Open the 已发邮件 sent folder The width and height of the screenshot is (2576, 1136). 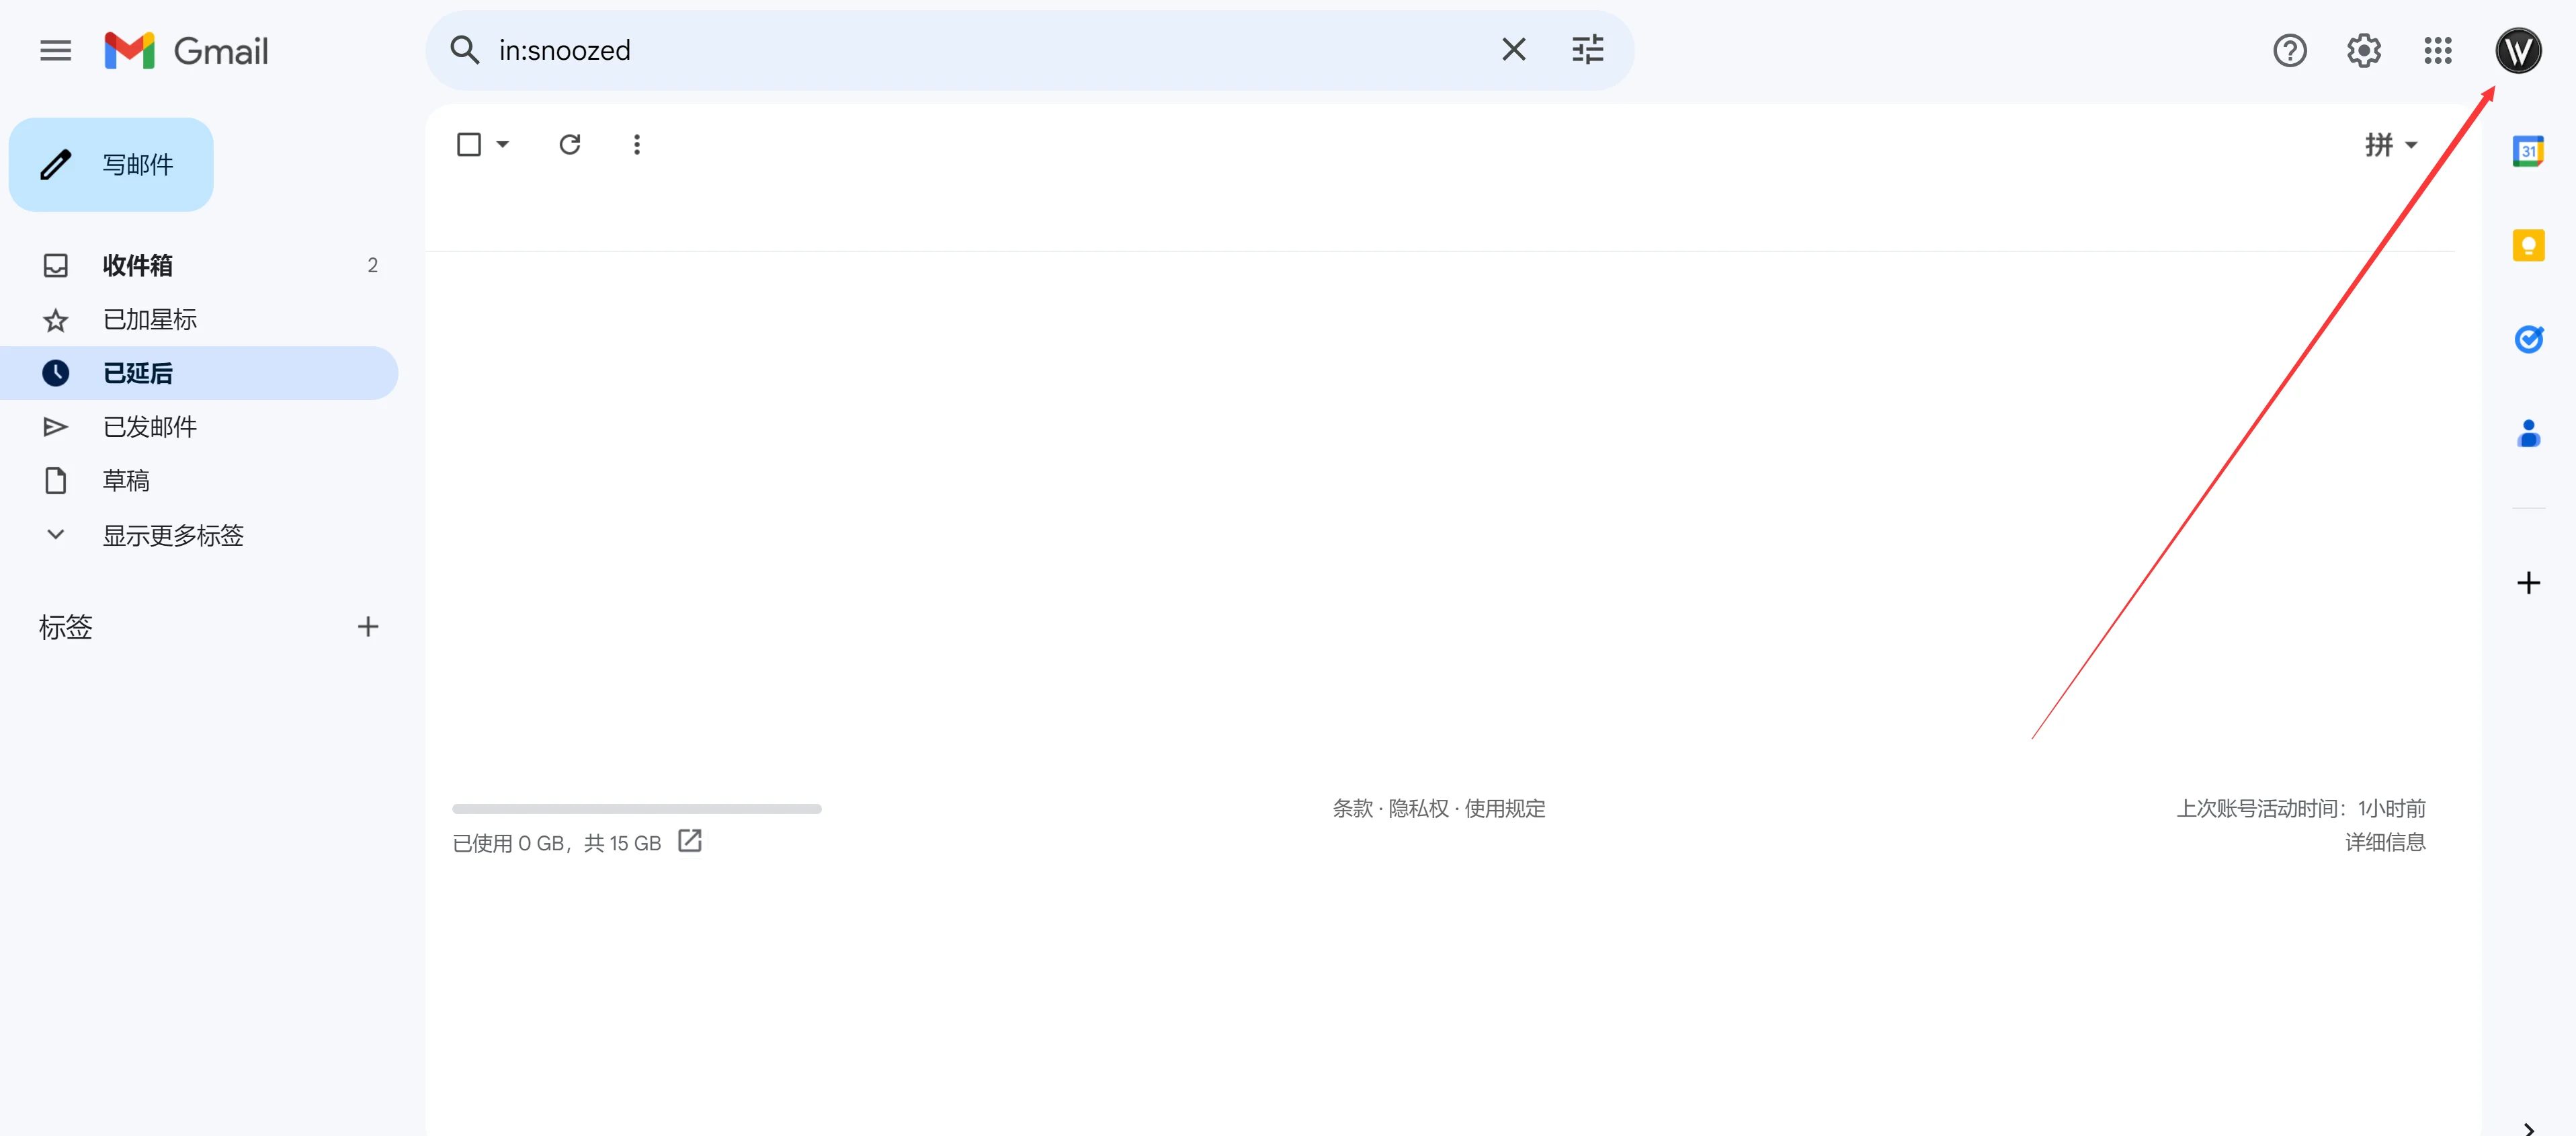pos(199,427)
